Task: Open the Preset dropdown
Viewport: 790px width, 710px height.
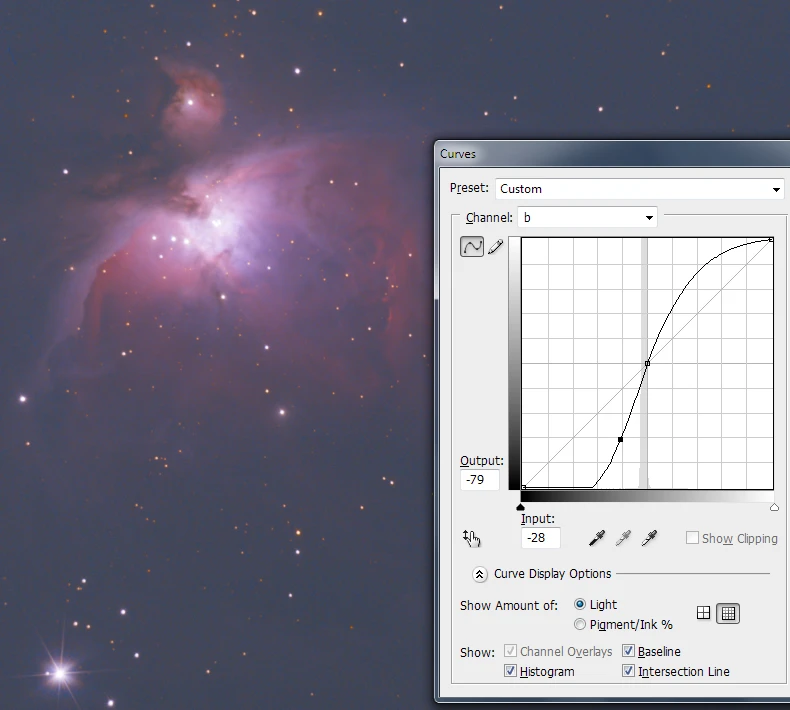Action: 640,189
